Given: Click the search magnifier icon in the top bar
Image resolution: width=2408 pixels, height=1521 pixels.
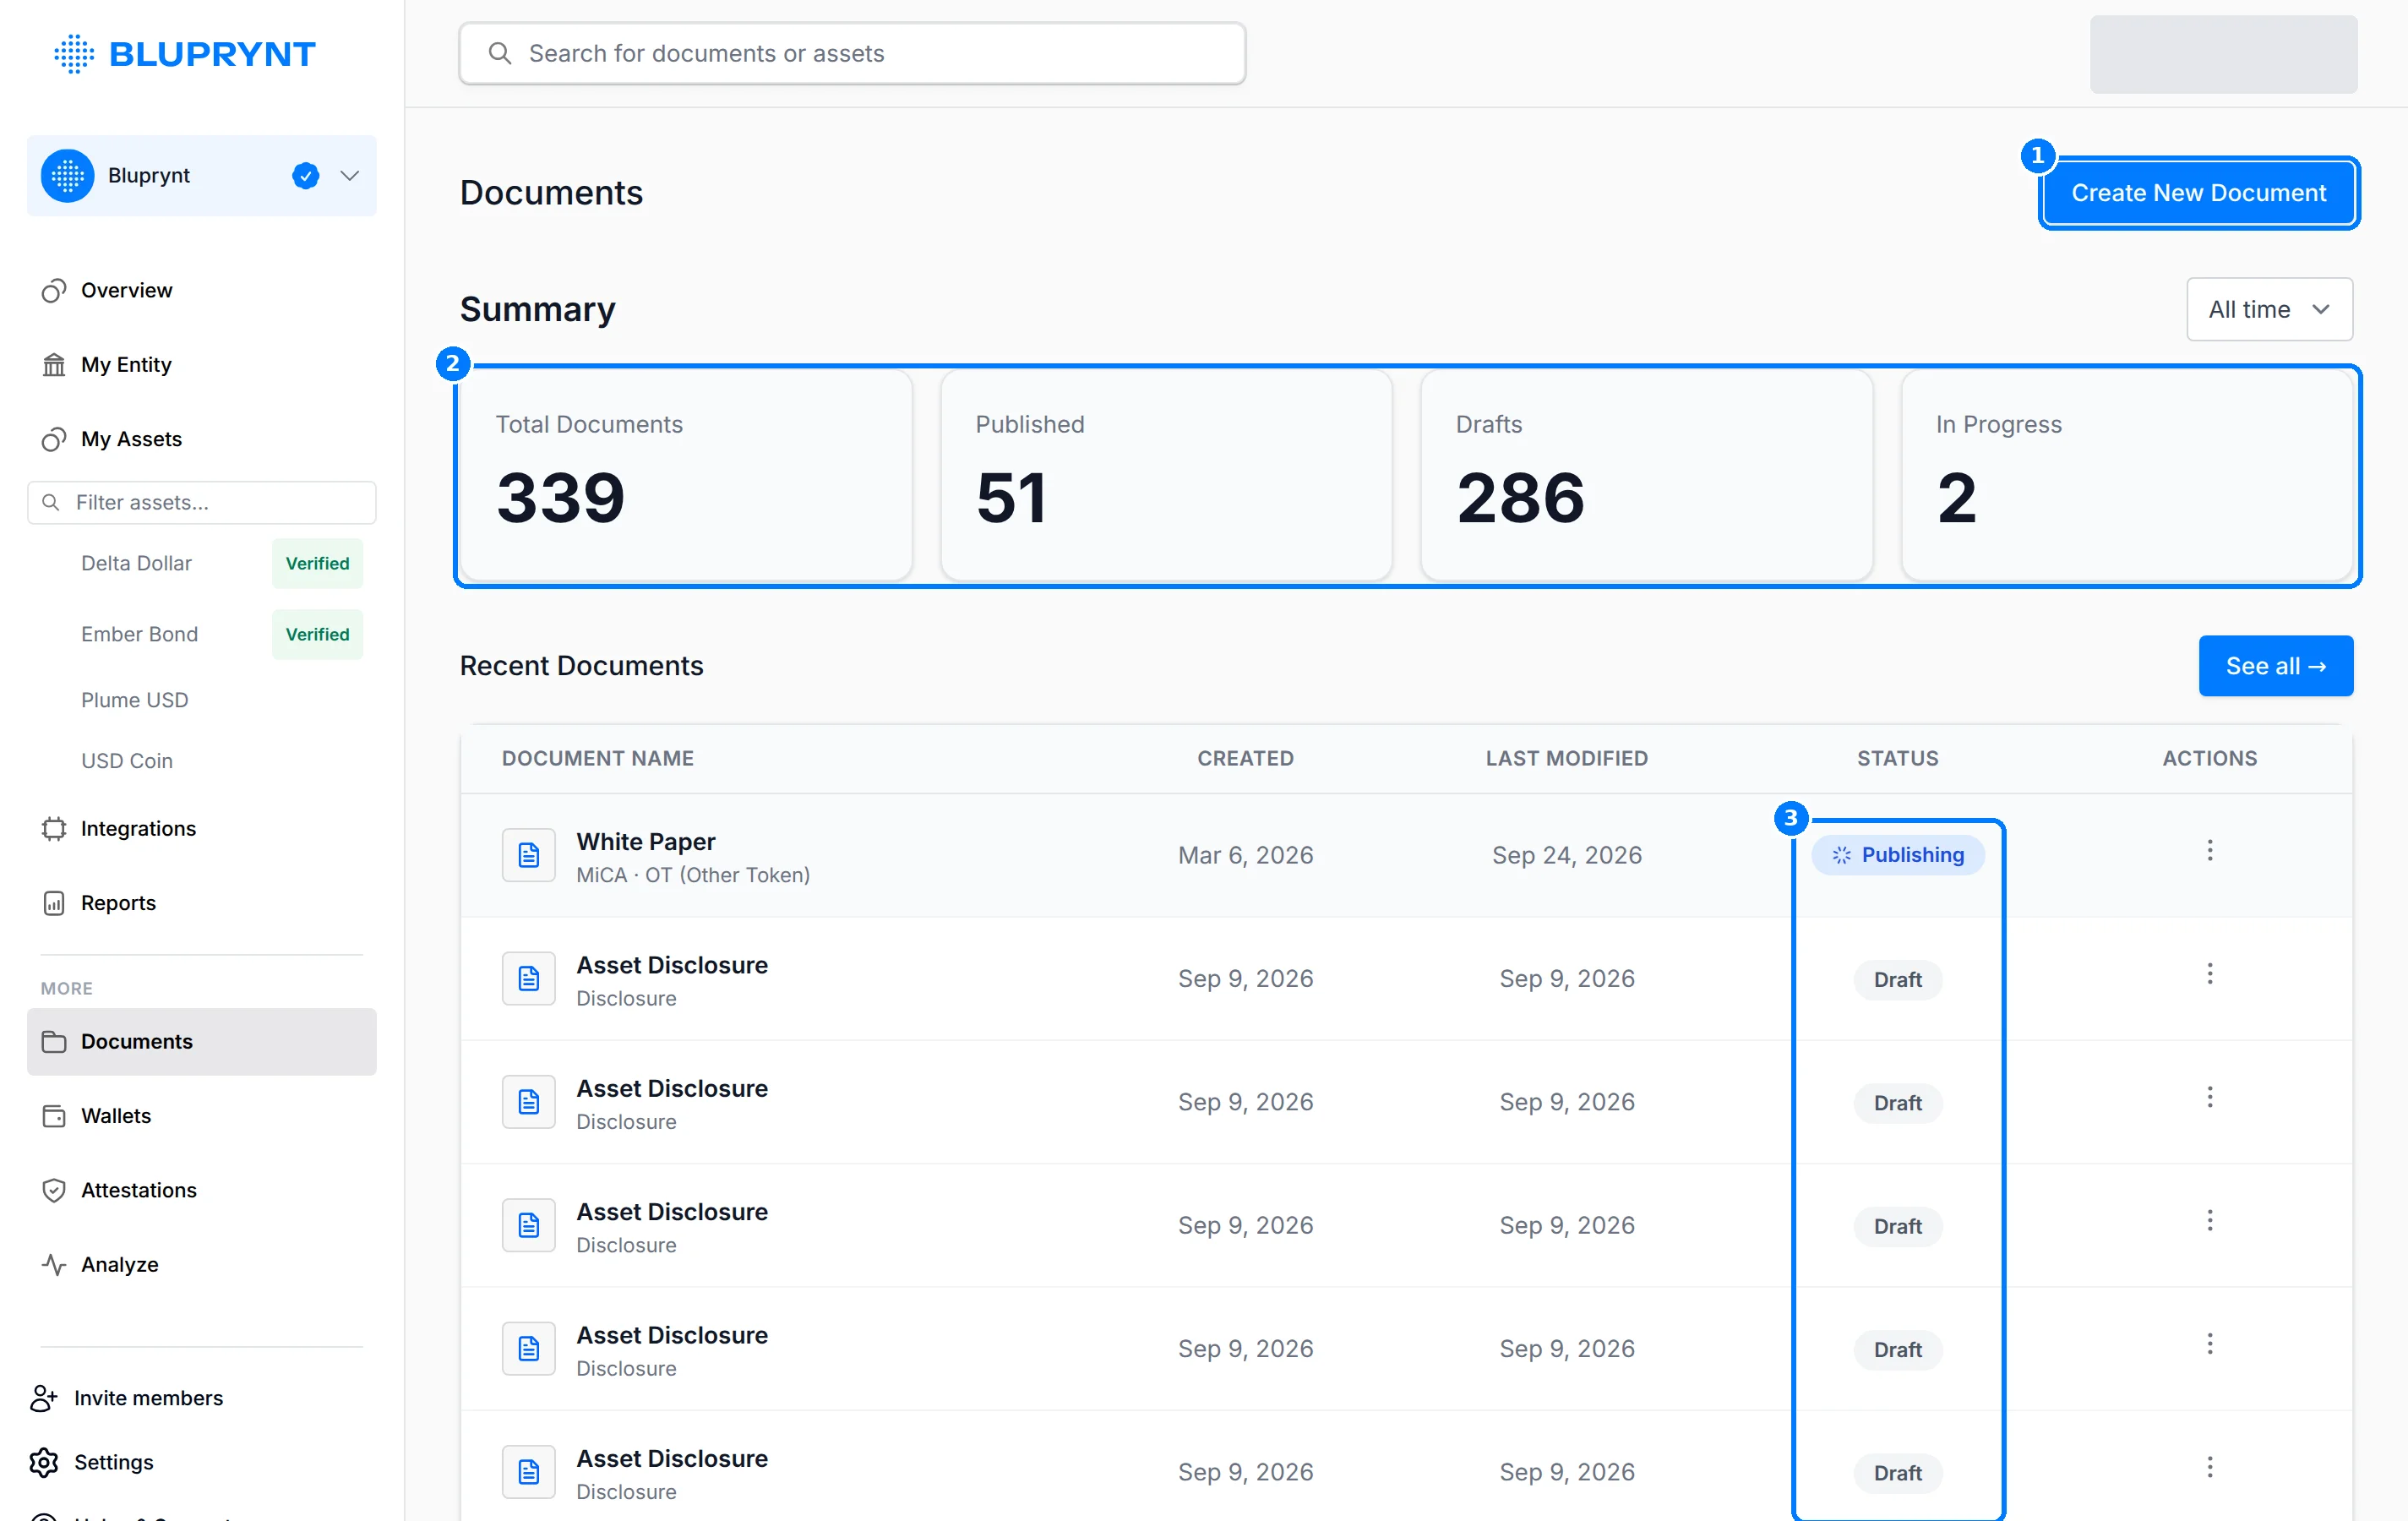Looking at the screenshot, I should pyautogui.click(x=499, y=53).
